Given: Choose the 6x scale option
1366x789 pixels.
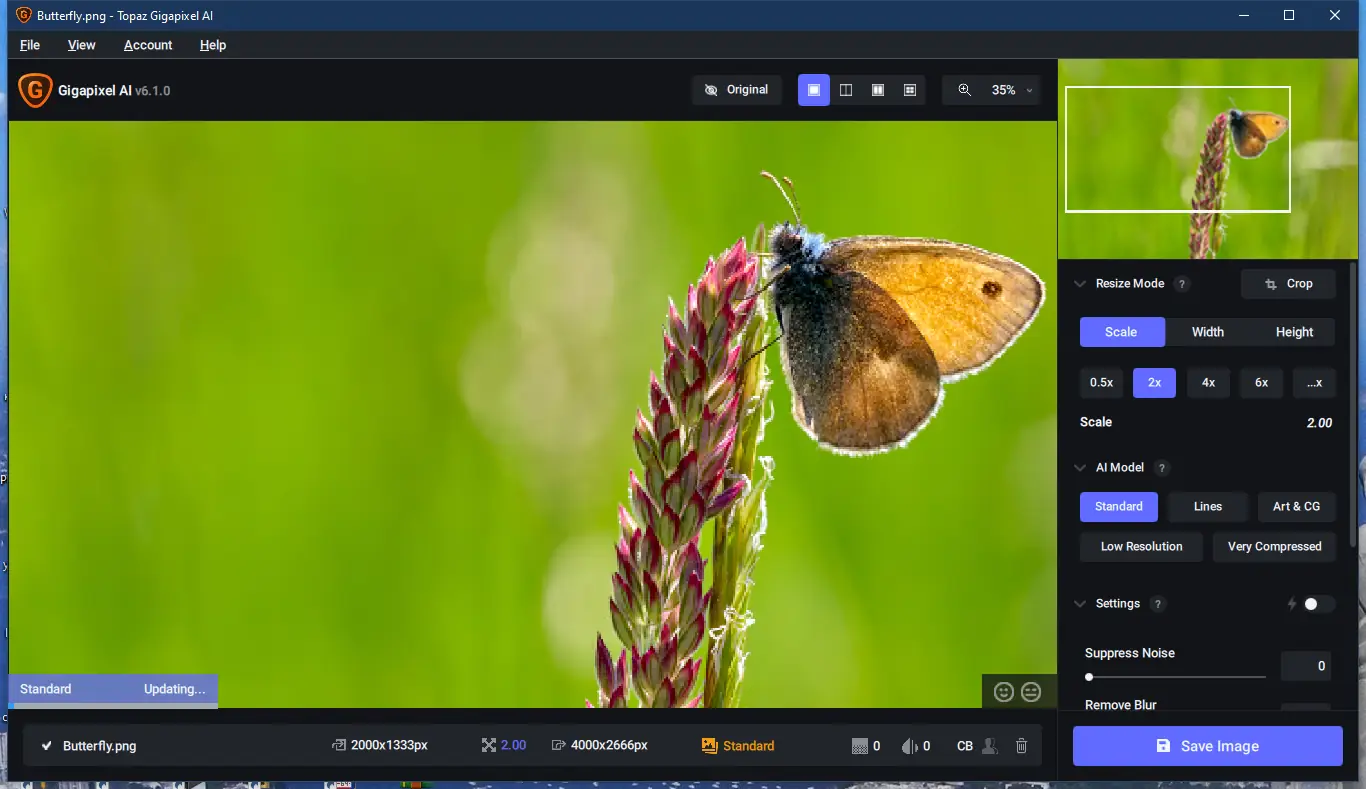Looking at the screenshot, I should 1262,383.
